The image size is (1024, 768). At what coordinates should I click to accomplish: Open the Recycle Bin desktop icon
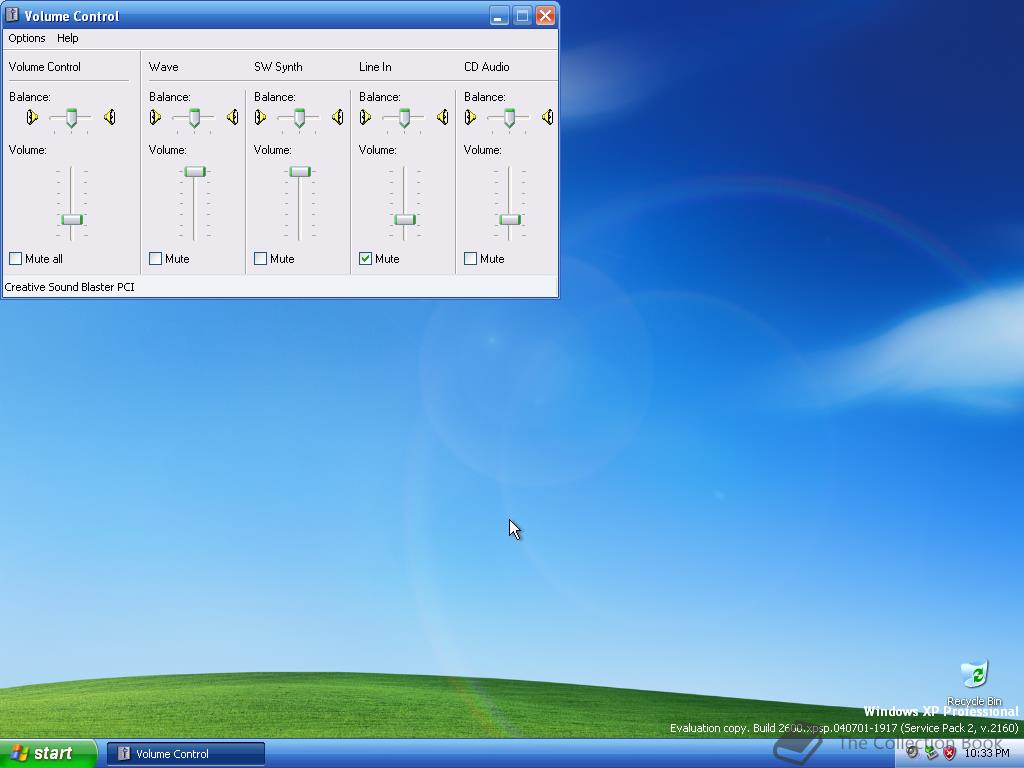[x=974, y=682]
